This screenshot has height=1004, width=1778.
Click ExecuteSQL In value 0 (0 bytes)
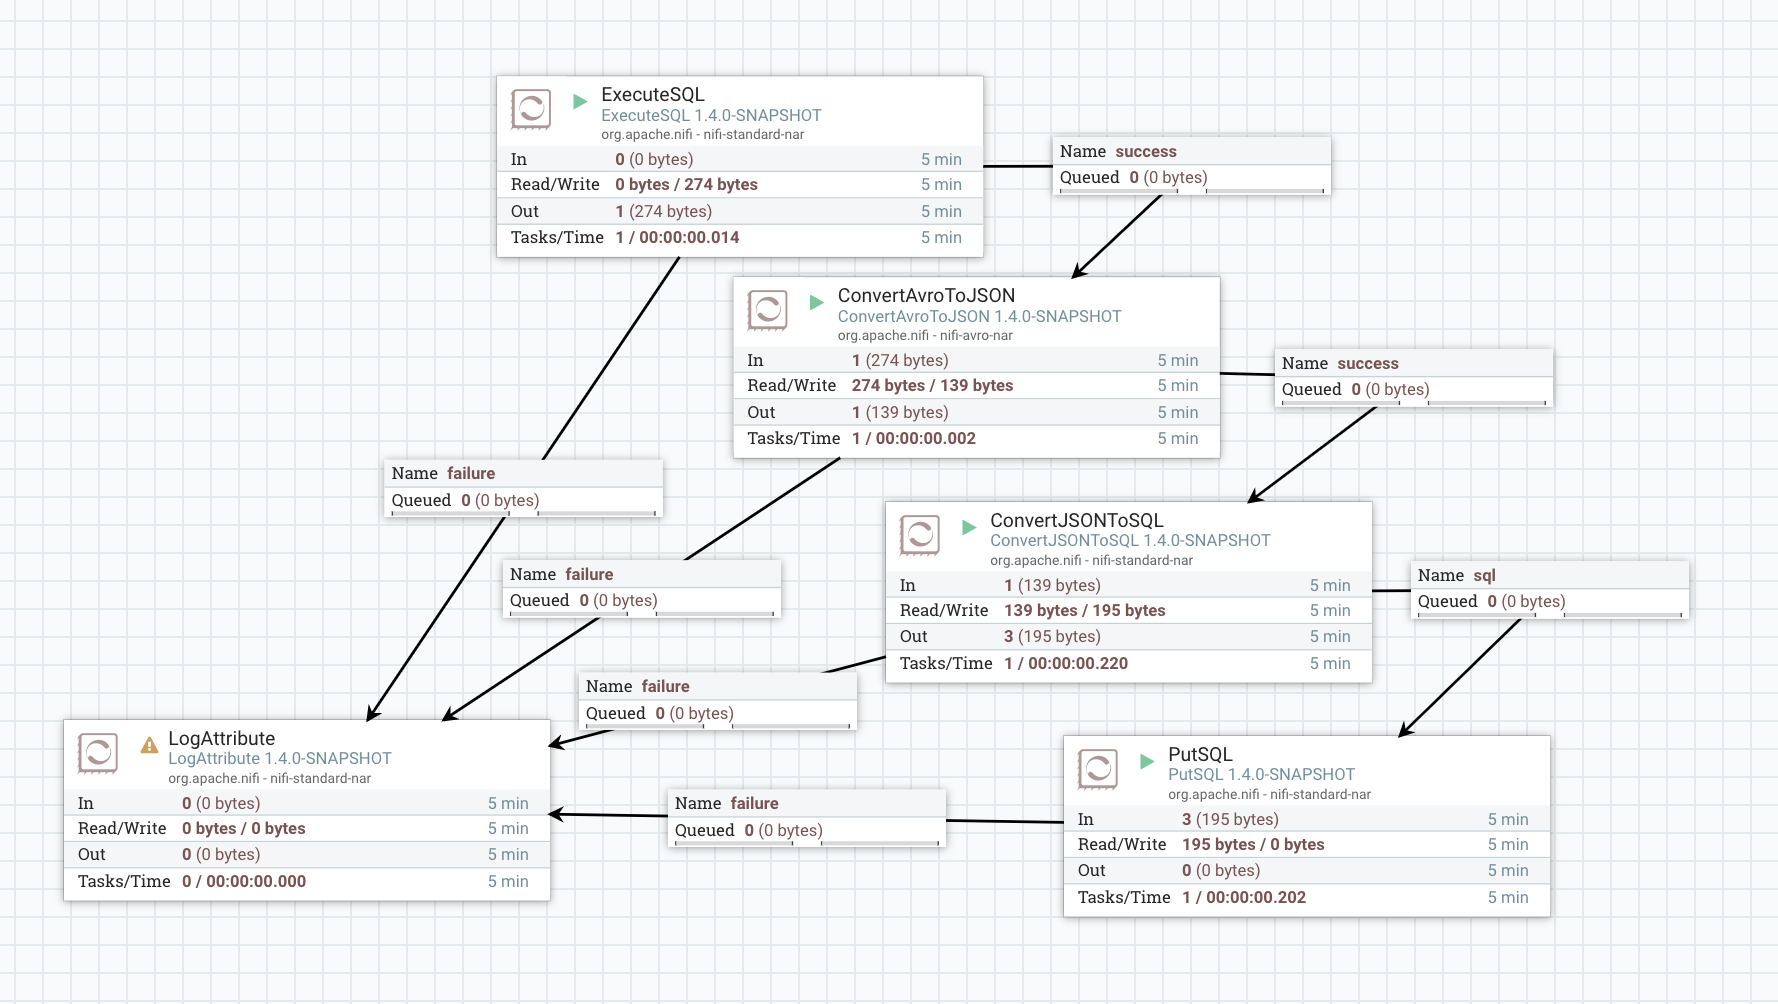coord(654,160)
